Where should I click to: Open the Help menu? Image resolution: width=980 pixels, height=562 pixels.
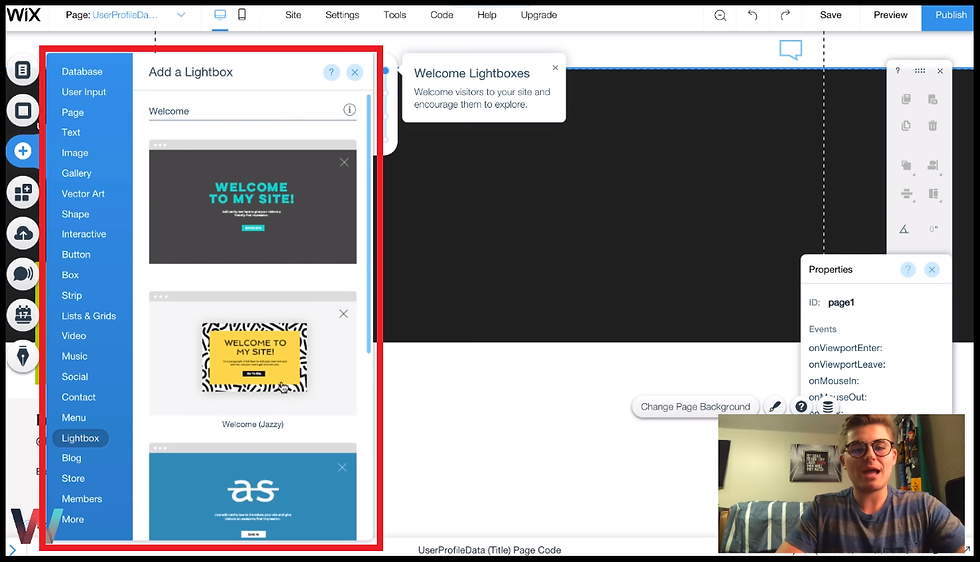[x=487, y=15]
